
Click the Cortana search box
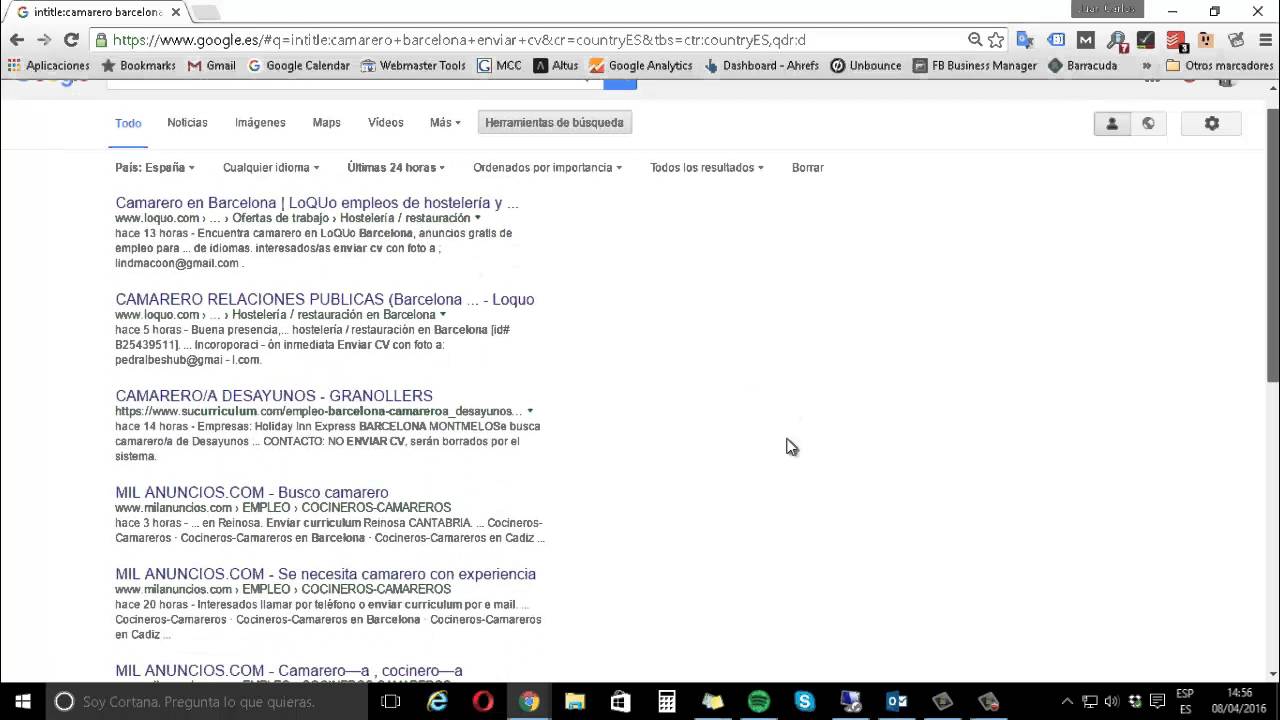pyautogui.click(x=207, y=702)
